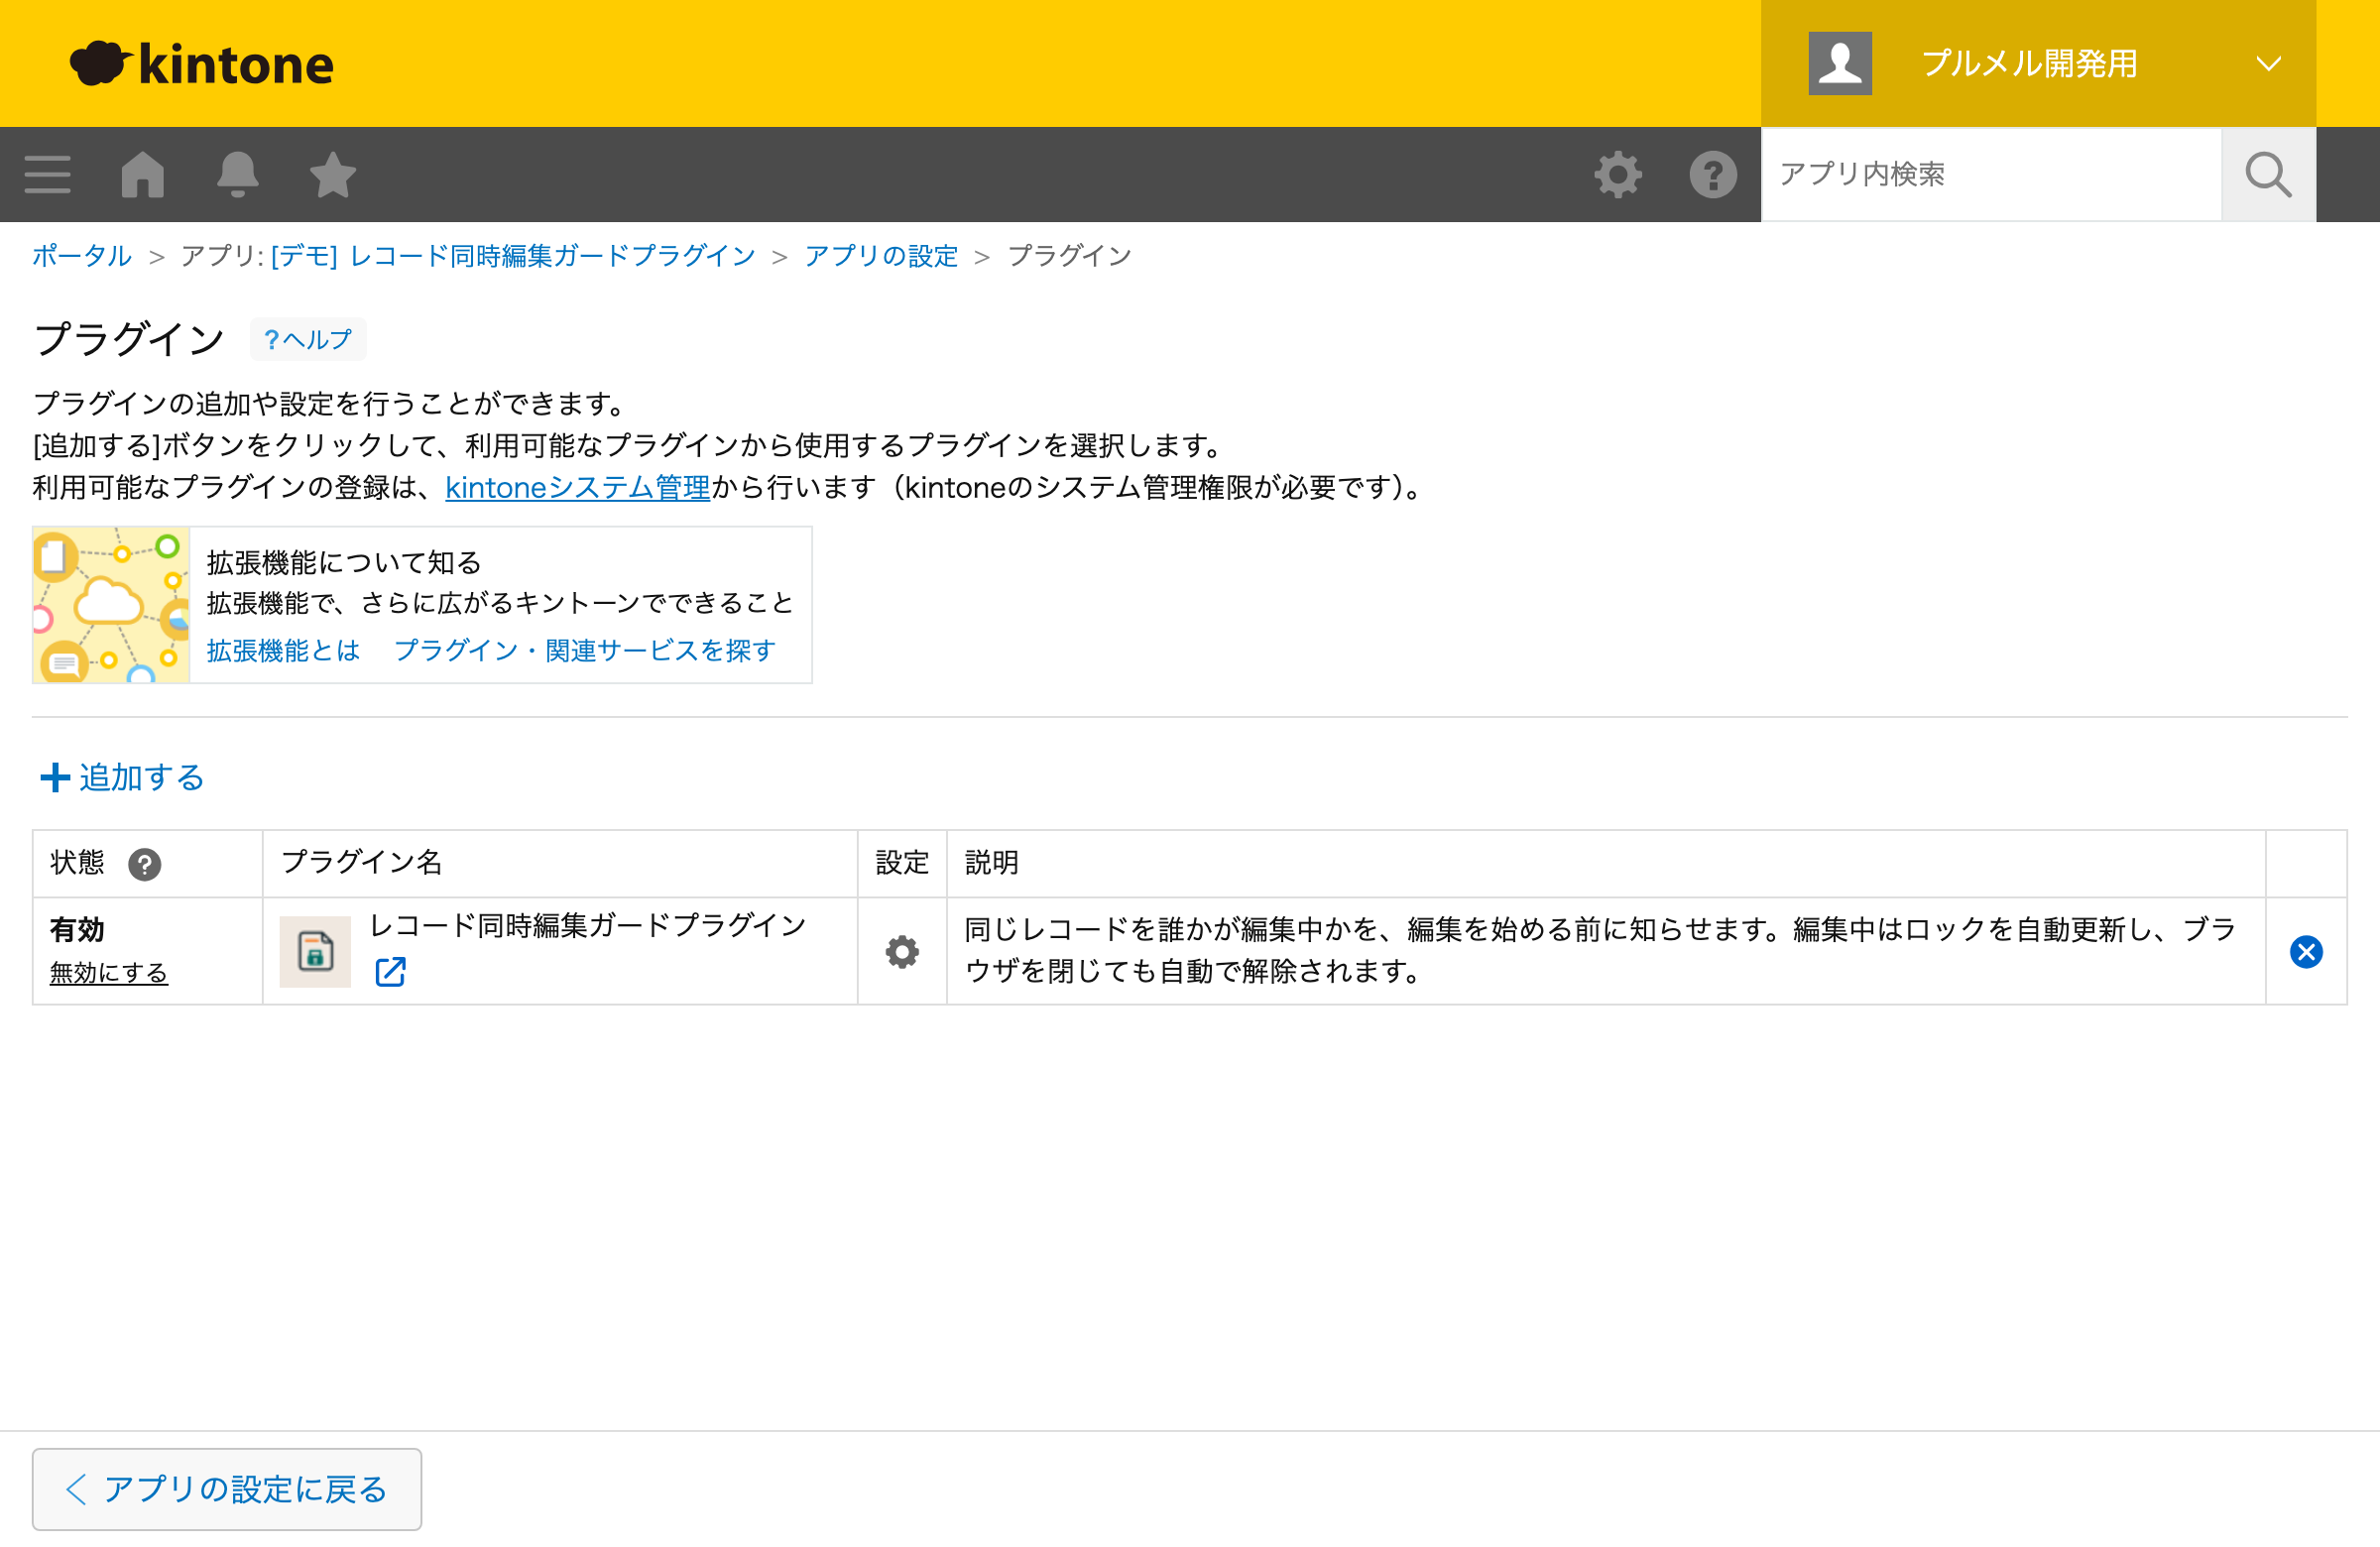Click the アプリの設定に戻る button
Image resolution: width=2380 pixels, height=1547 pixels.
coord(227,1488)
